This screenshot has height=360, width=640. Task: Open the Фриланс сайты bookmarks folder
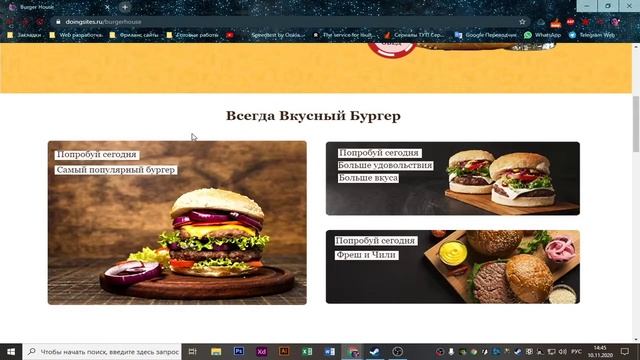(134, 35)
